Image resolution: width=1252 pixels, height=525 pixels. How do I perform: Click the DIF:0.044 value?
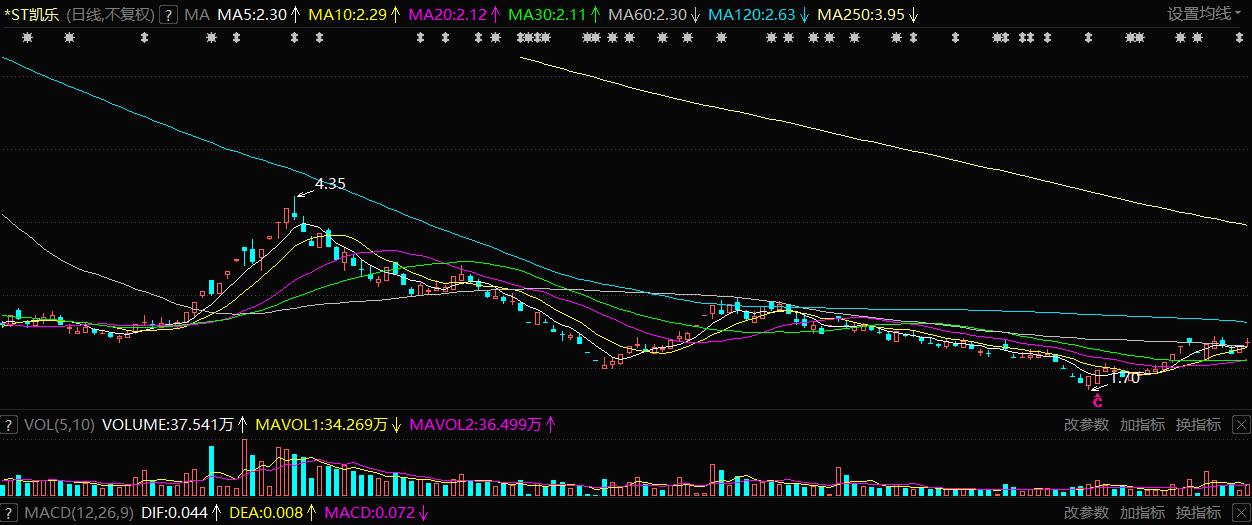(174, 513)
